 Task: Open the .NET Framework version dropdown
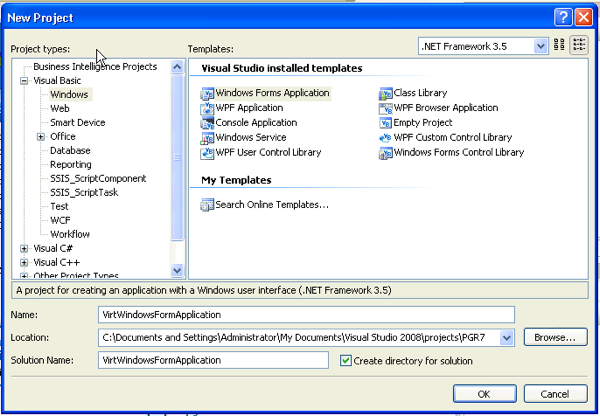541,46
